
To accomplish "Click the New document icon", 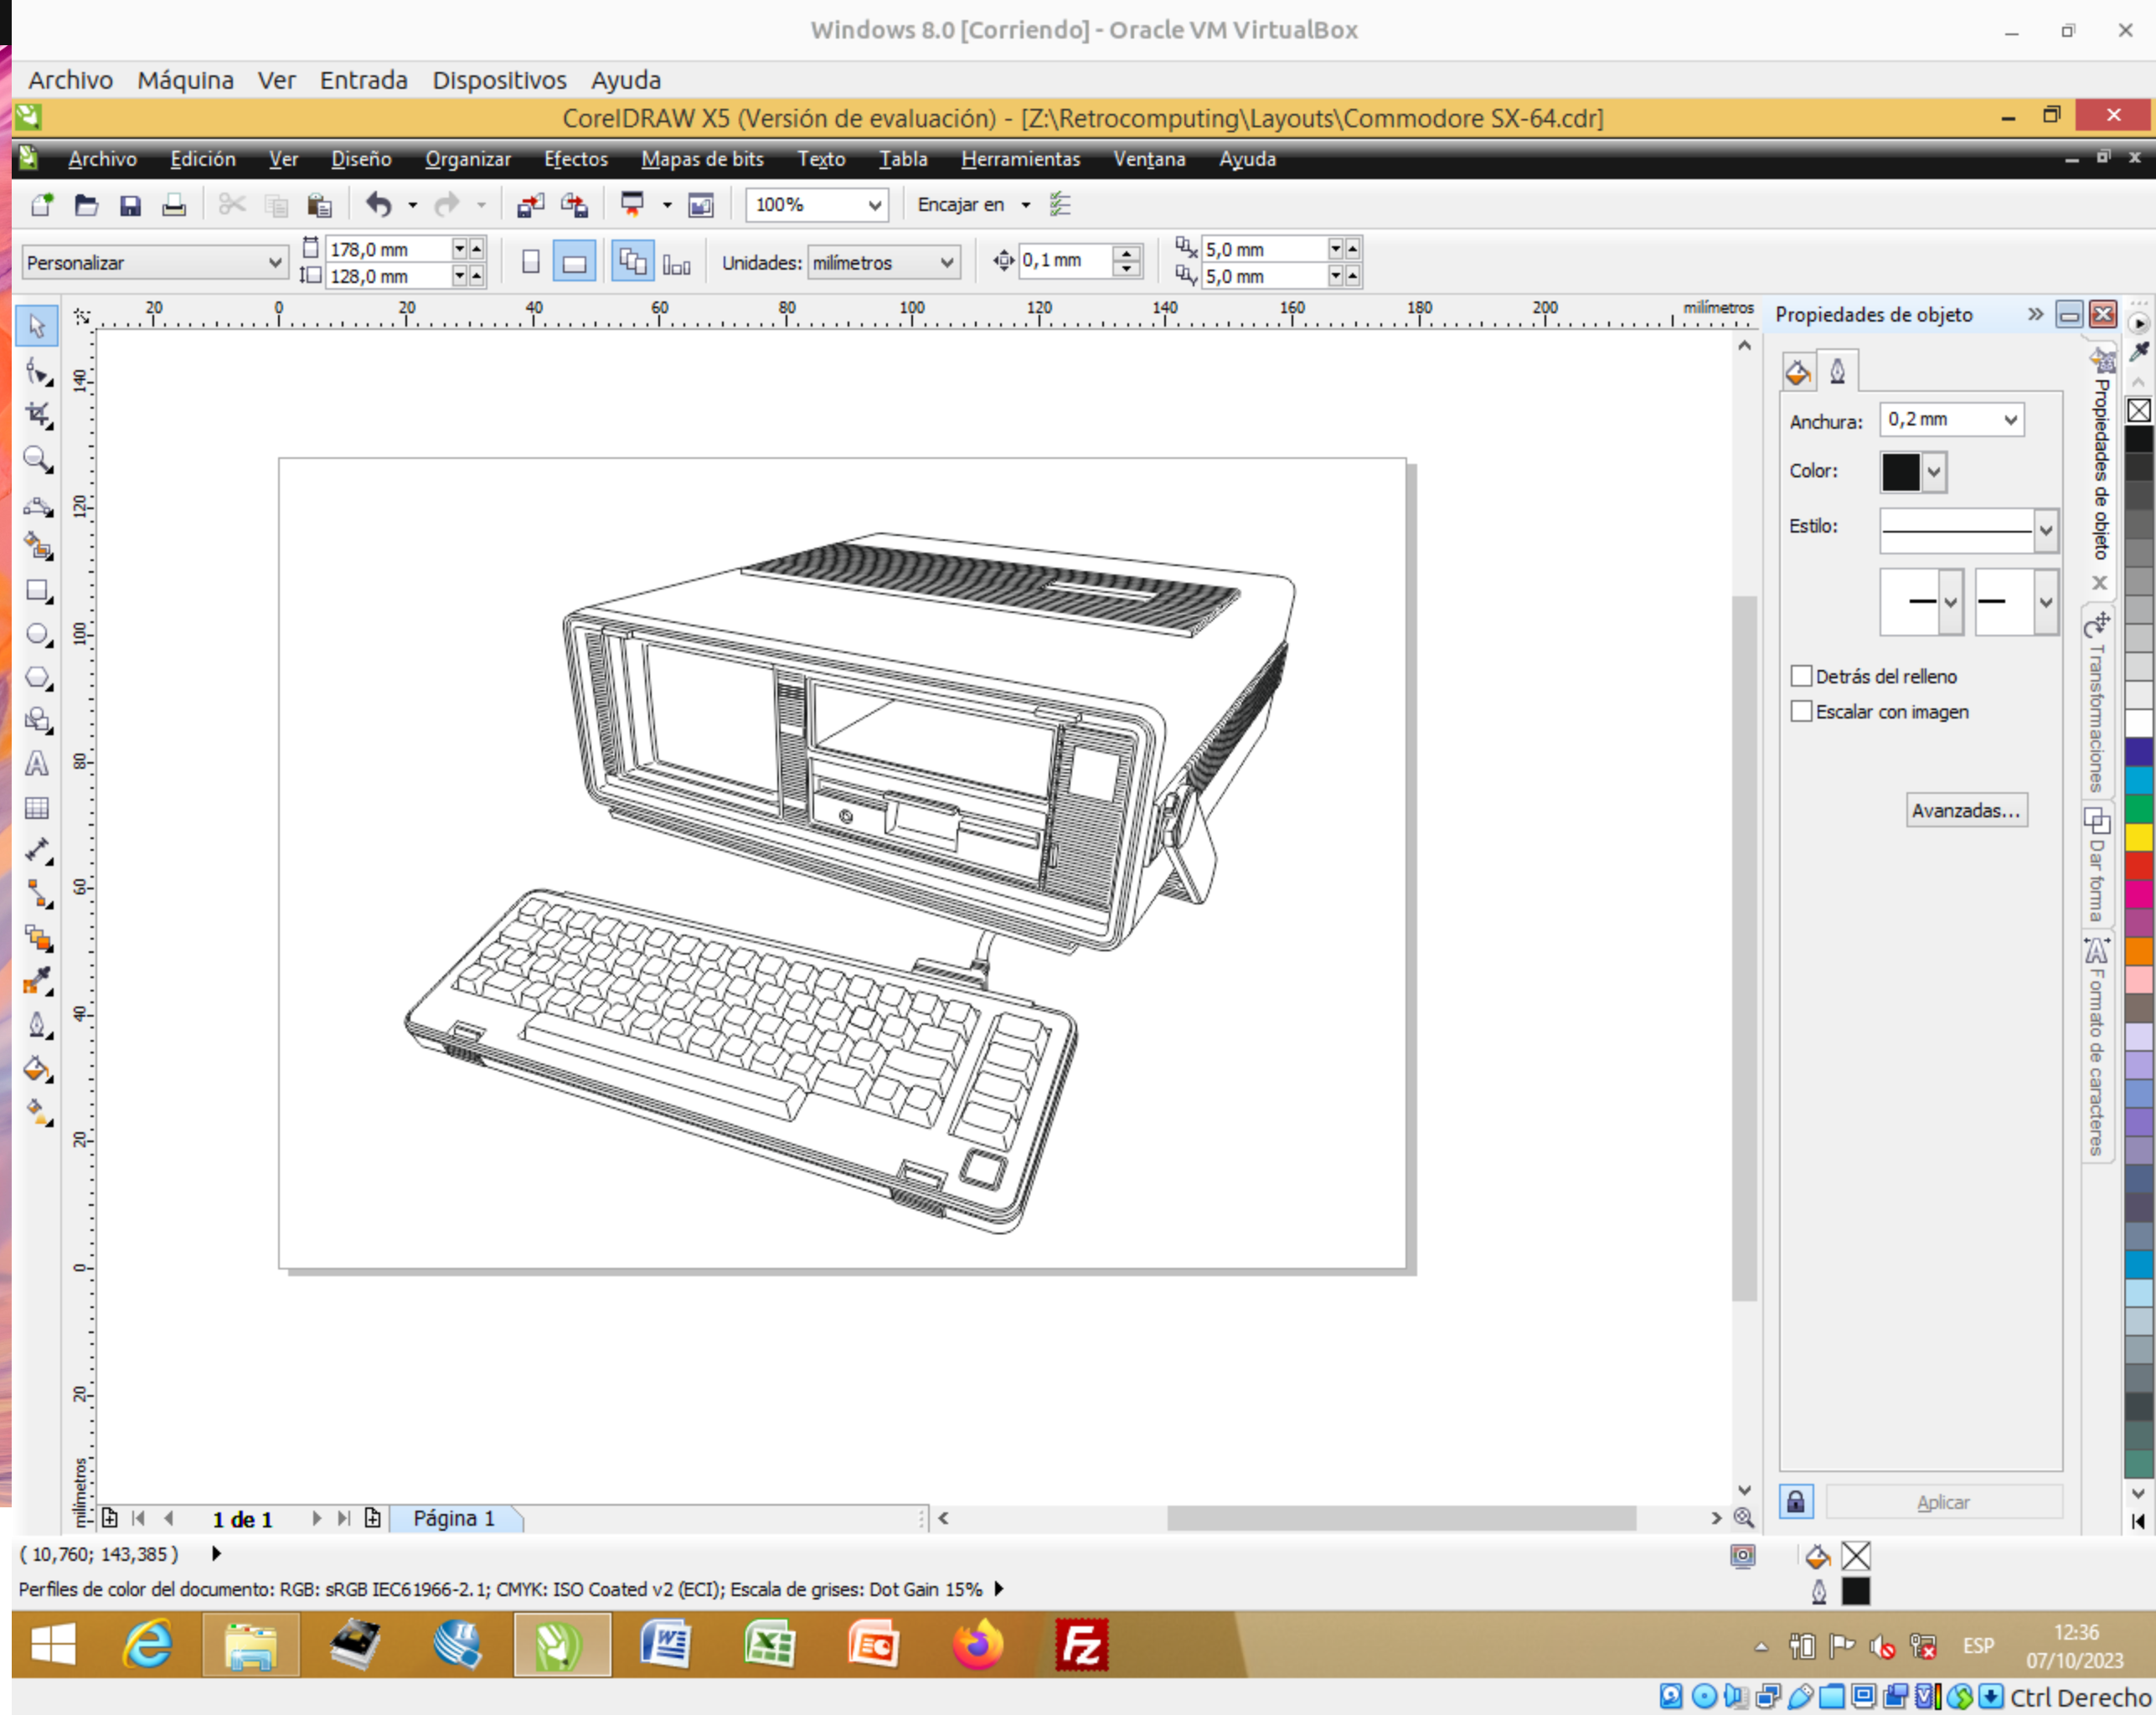I will [42, 205].
